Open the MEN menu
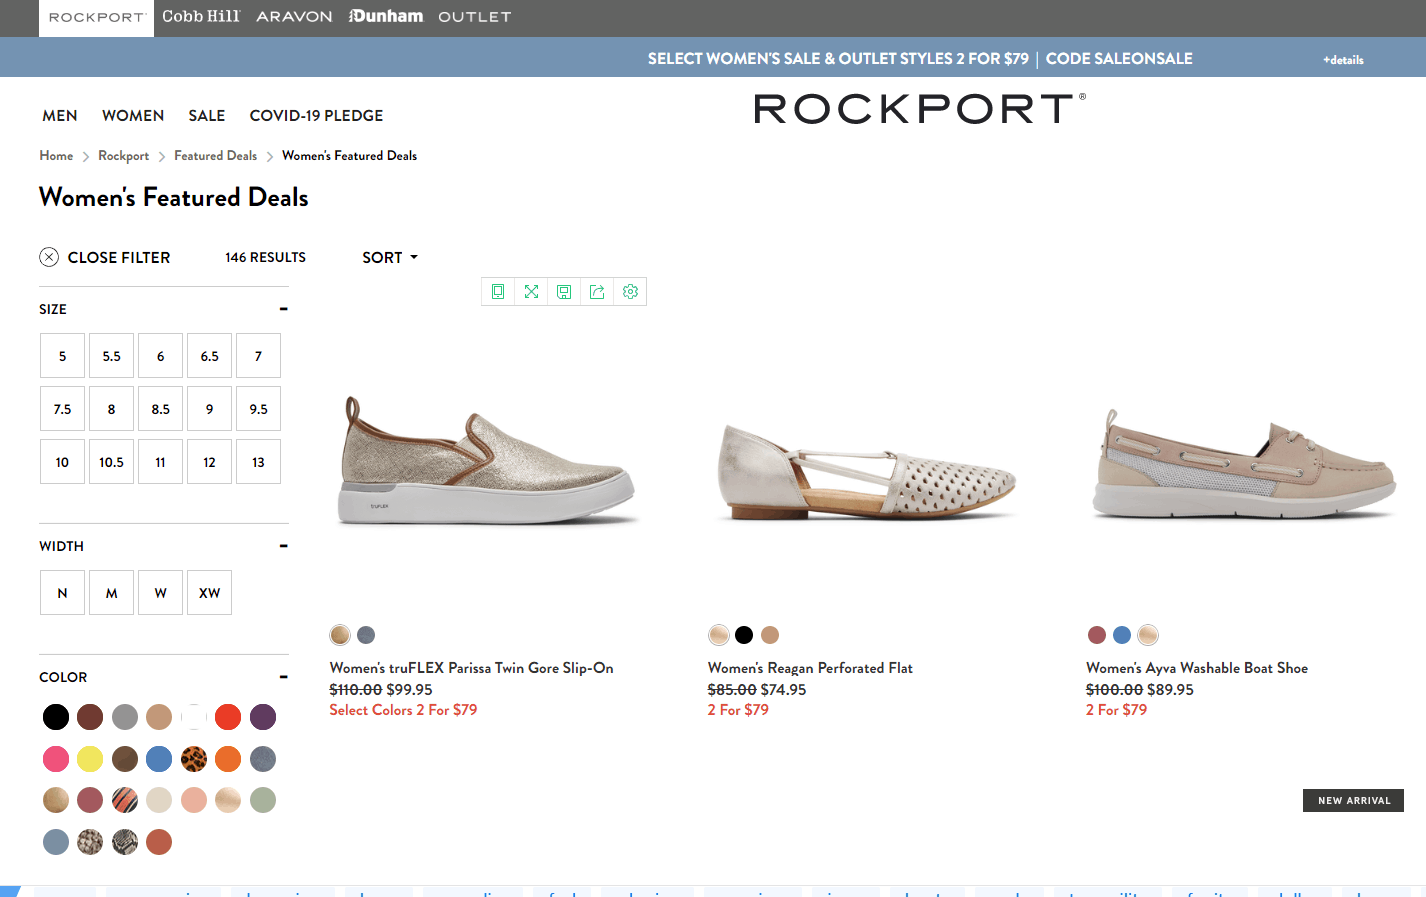The height and width of the screenshot is (897, 1426). (60, 116)
